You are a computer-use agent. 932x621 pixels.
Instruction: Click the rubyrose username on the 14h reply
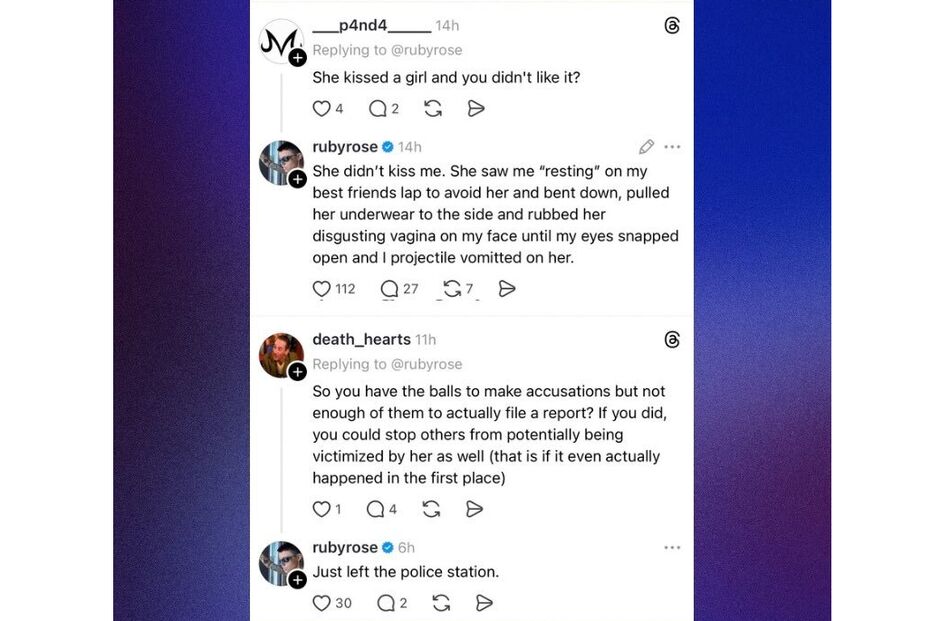pos(344,147)
